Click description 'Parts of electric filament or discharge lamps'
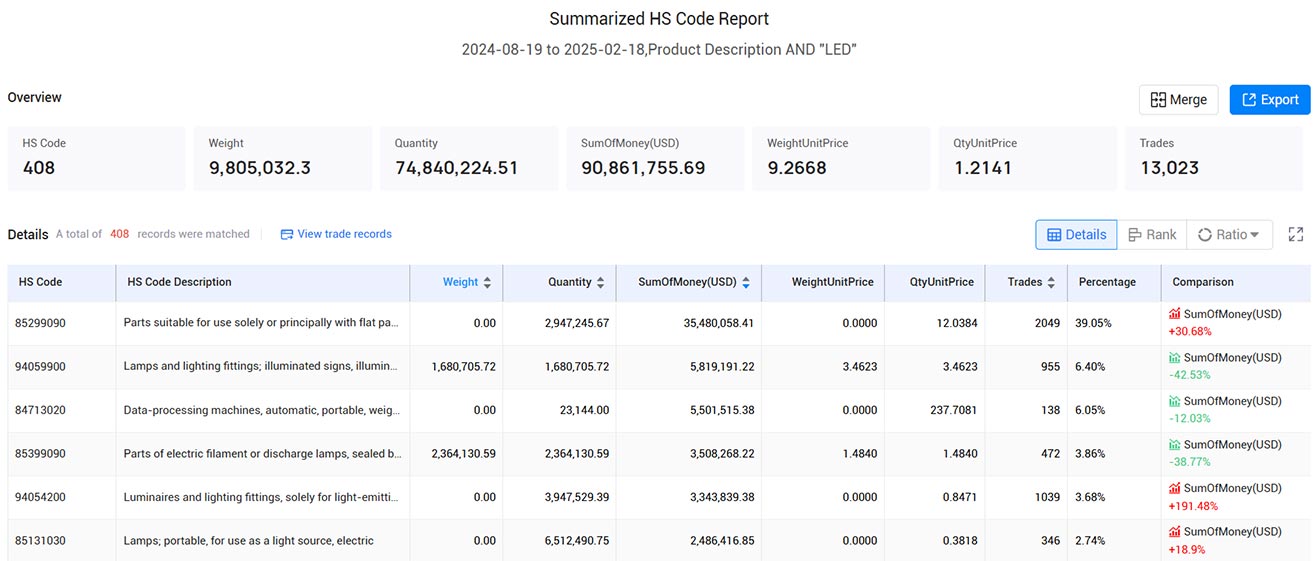 coord(262,454)
